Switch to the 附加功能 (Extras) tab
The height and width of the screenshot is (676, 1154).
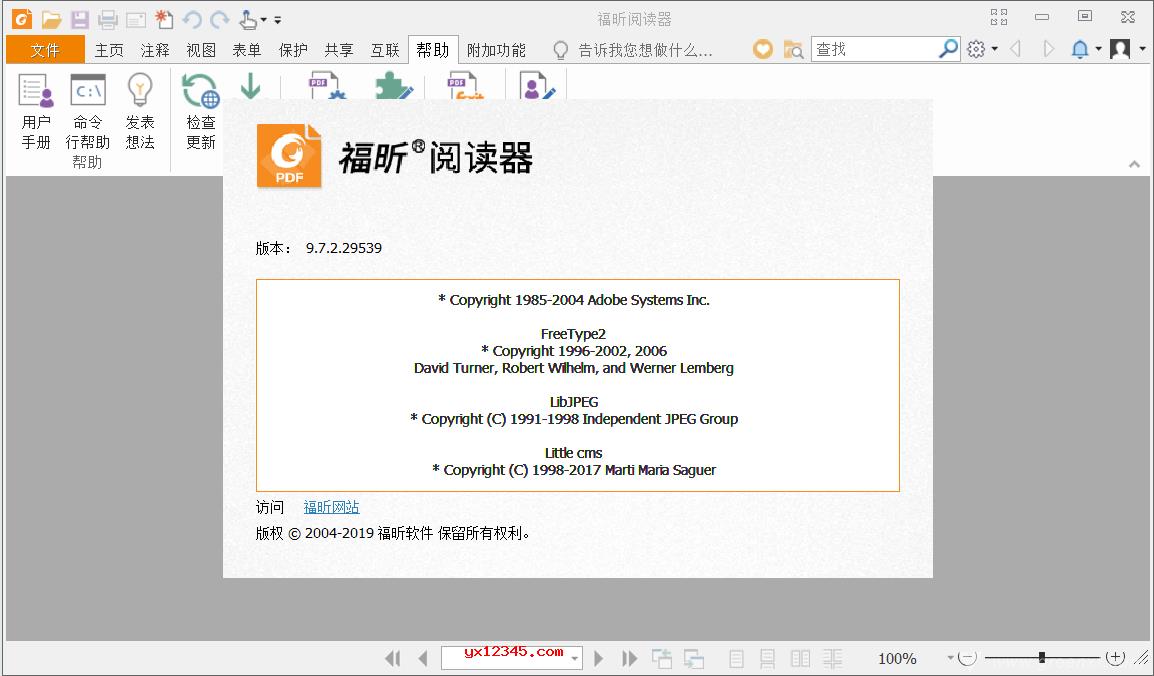[496, 50]
